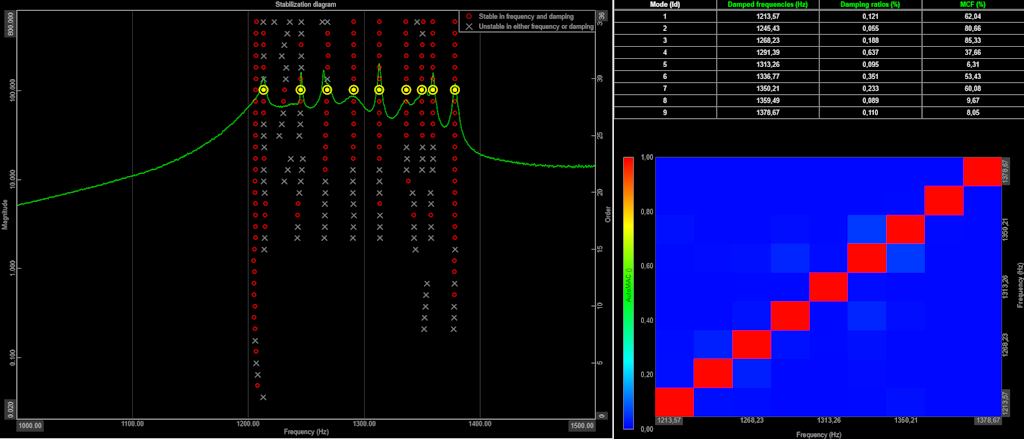The image size is (1024, 439).
Task: Click damped frequency cell 1359,49
Action: pyautogui.click(x=767, y=101)
